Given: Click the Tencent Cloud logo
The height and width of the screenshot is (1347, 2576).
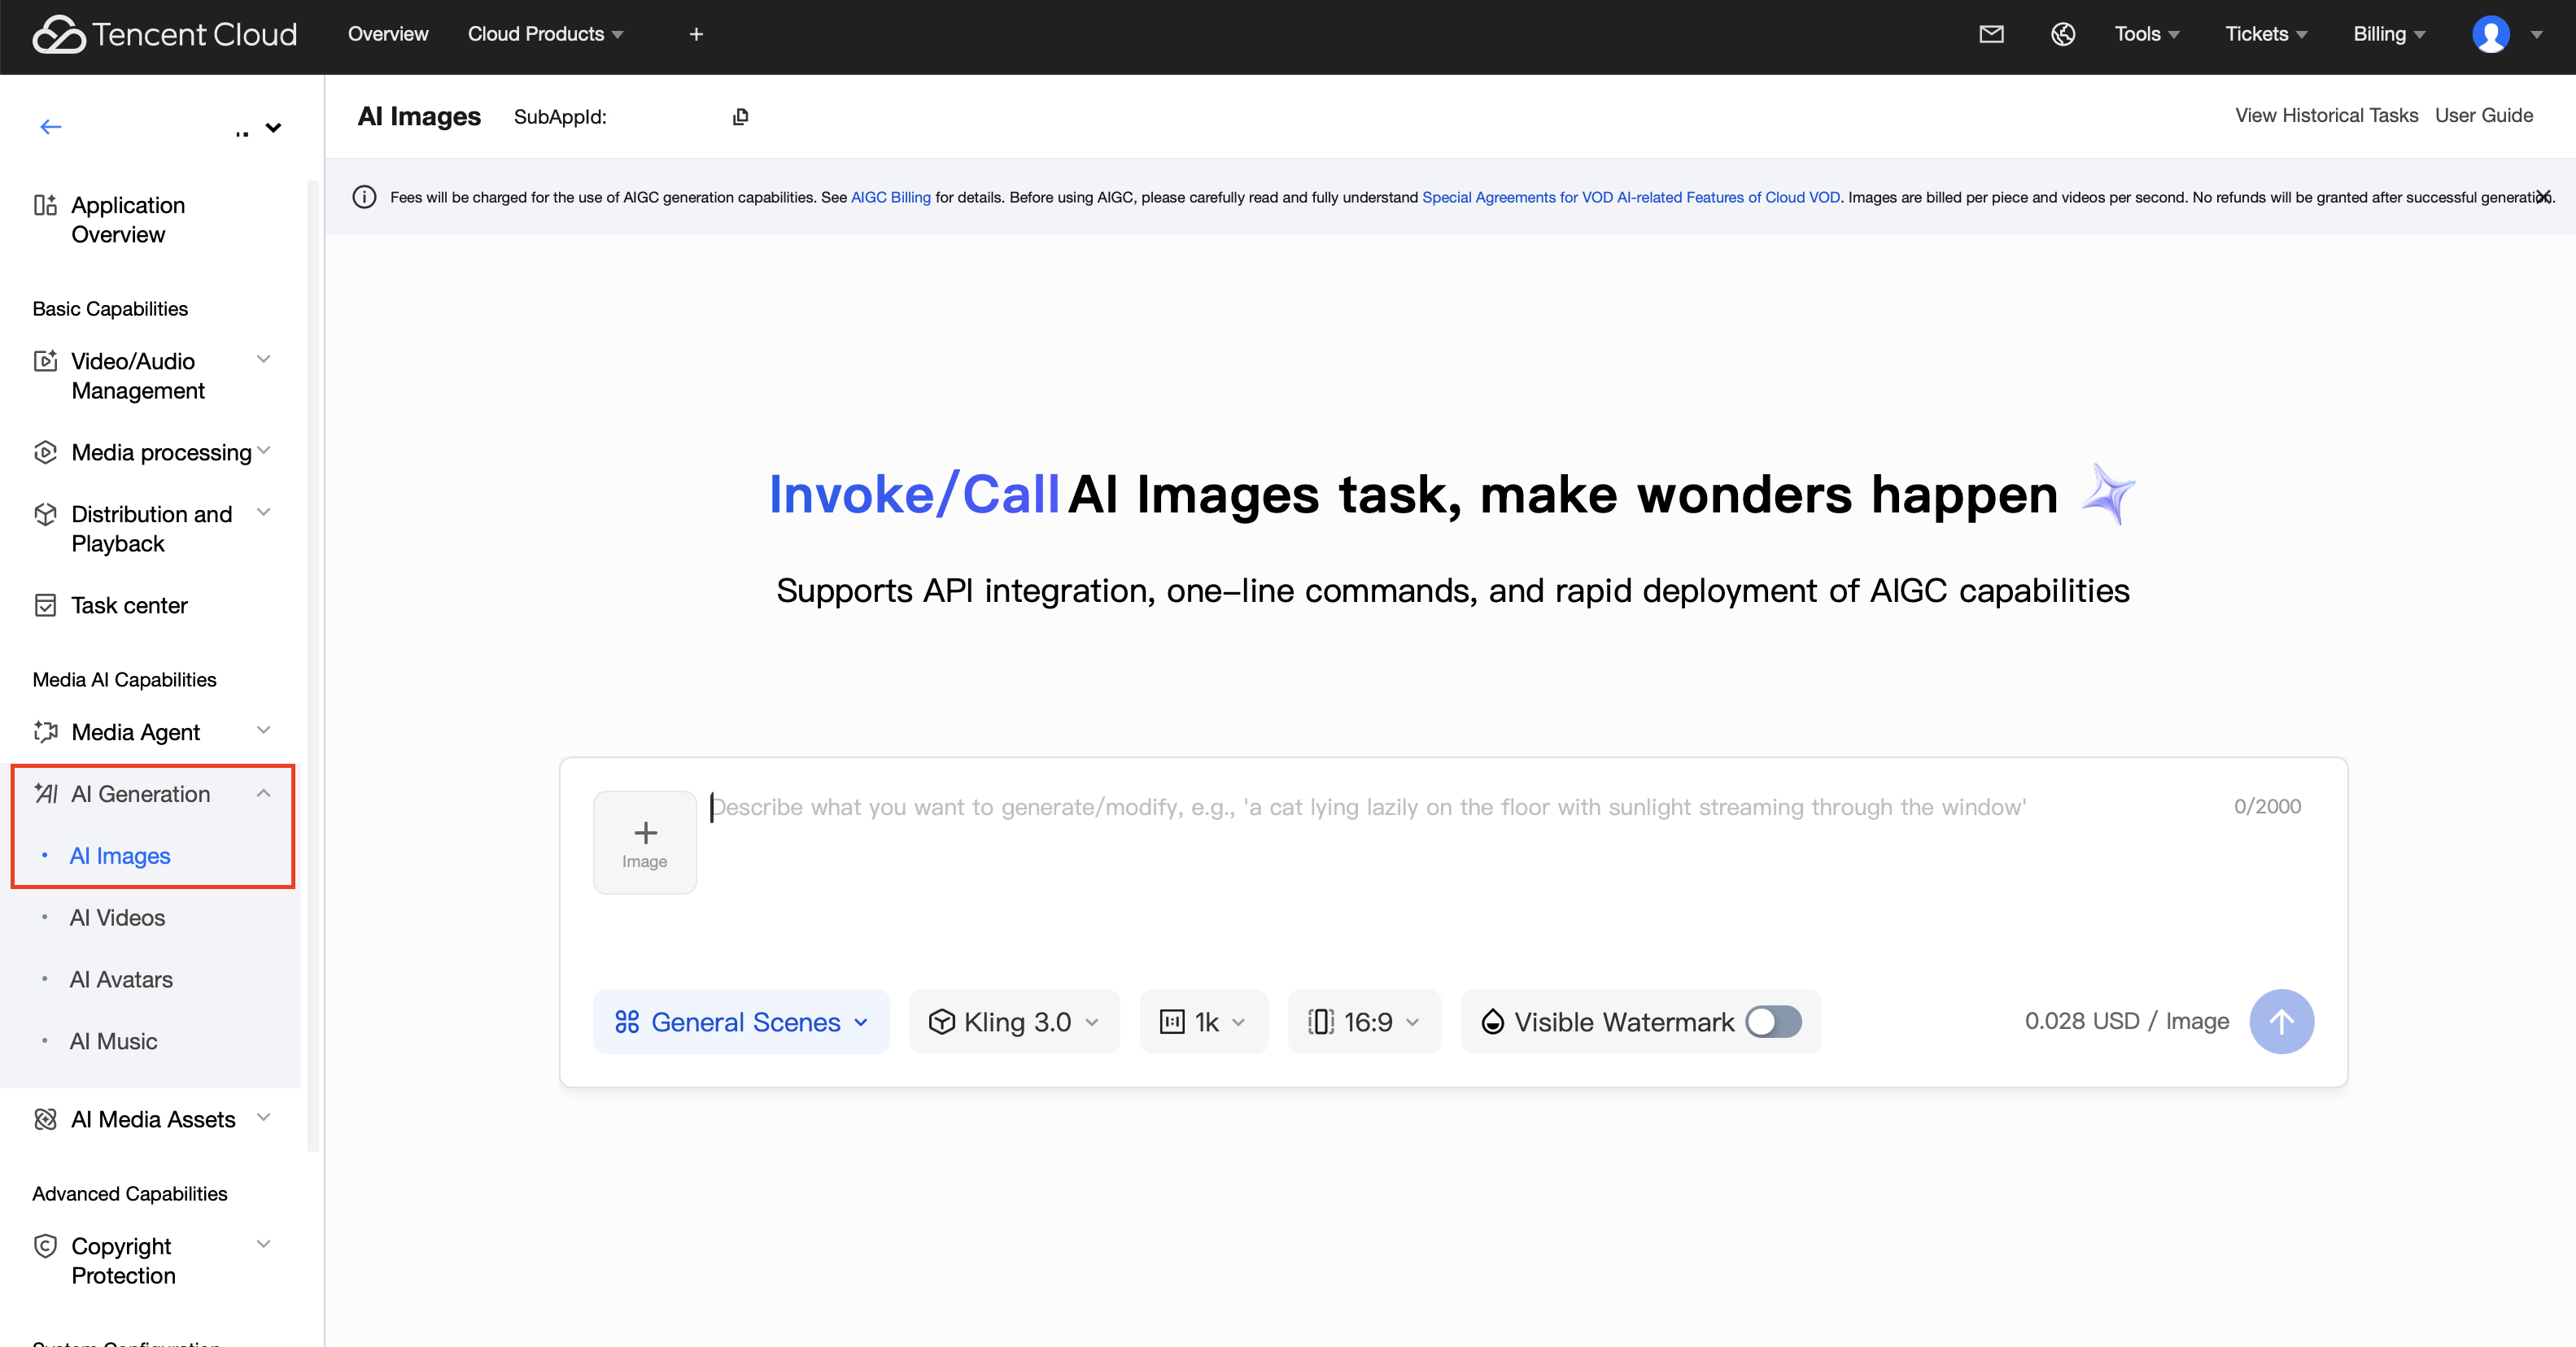Looking at the screenshot, I should tap(165, 34).
